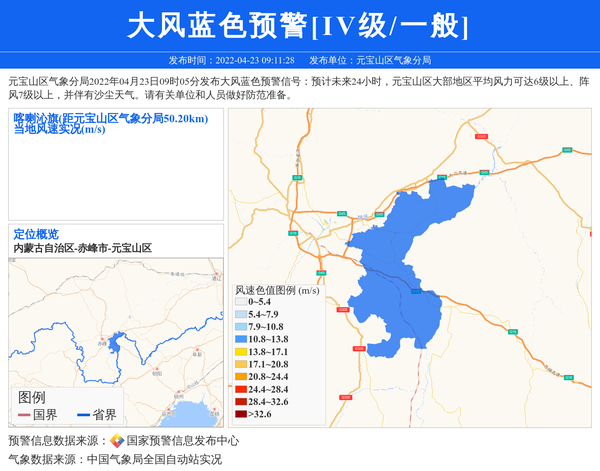Click the blue 元宝山区 highlighted map region
Screen dimensions: 600x471
[410, 260]
